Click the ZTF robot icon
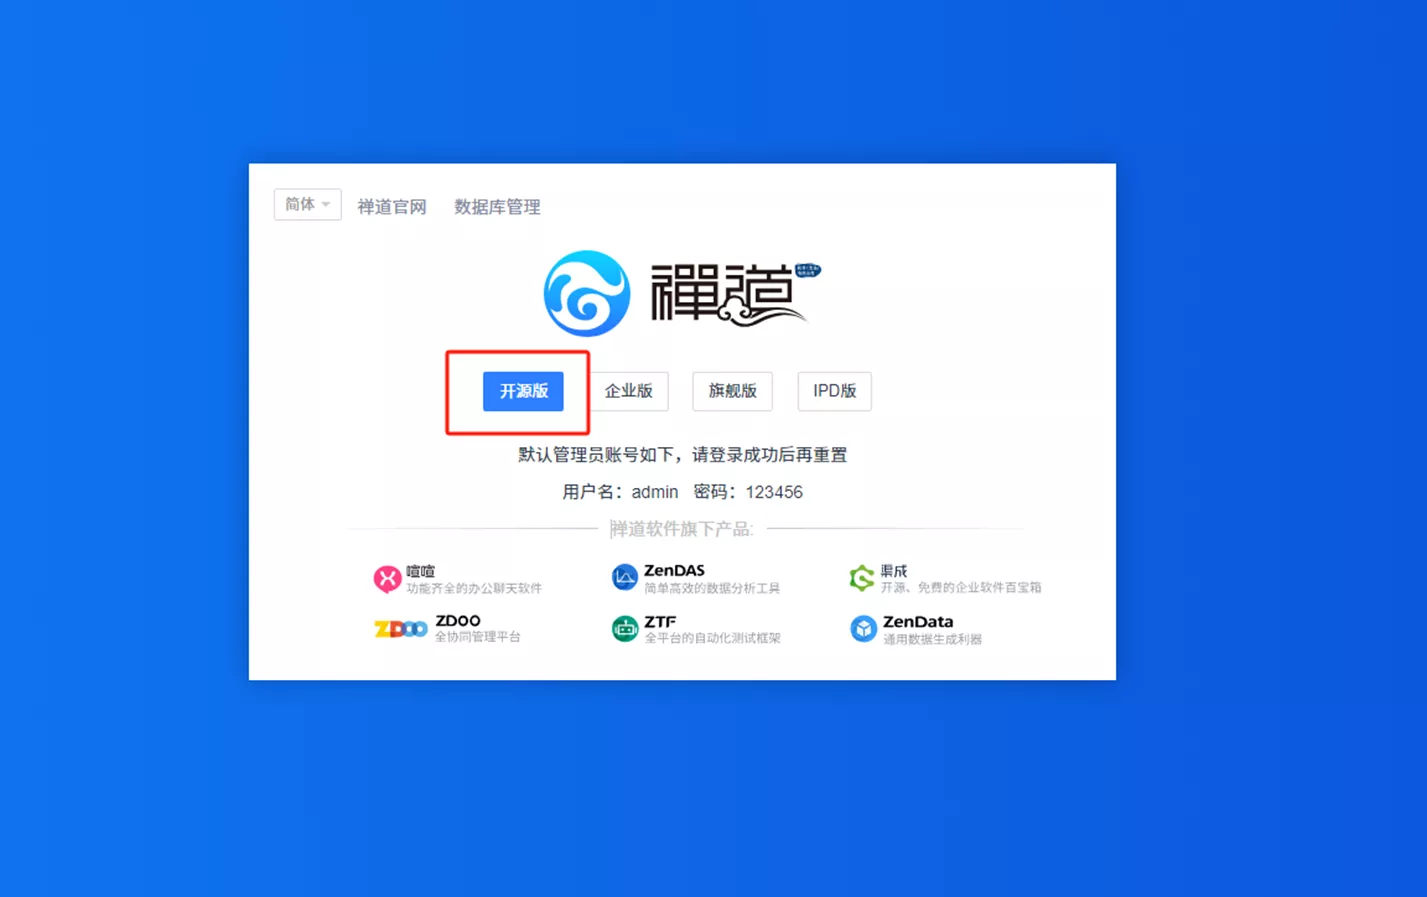1427x897 pixels. tap(625, 628)
